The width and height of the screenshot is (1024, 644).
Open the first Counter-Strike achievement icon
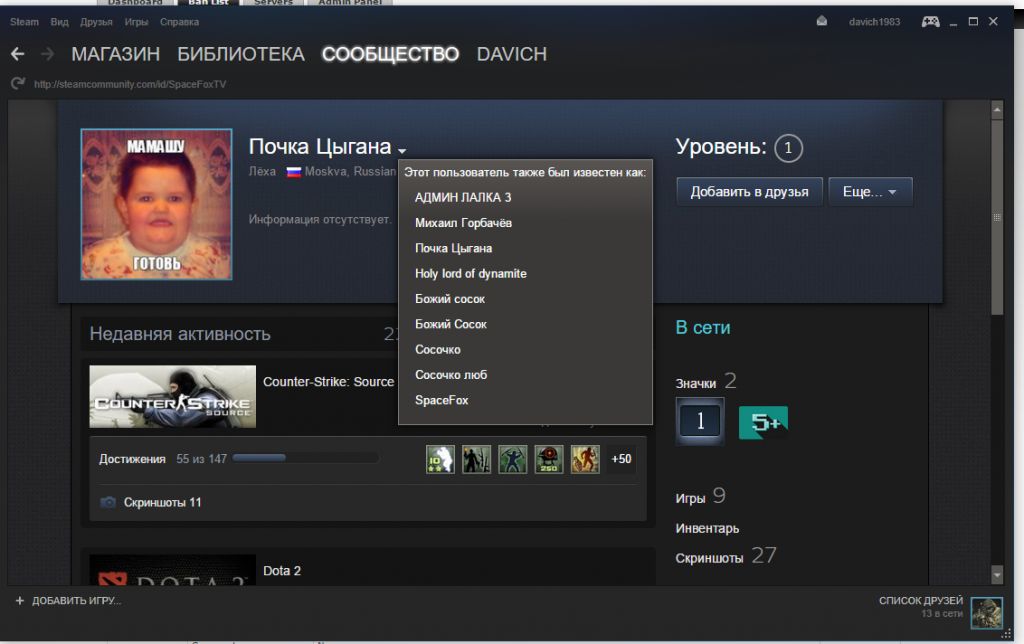click(440, 459)
